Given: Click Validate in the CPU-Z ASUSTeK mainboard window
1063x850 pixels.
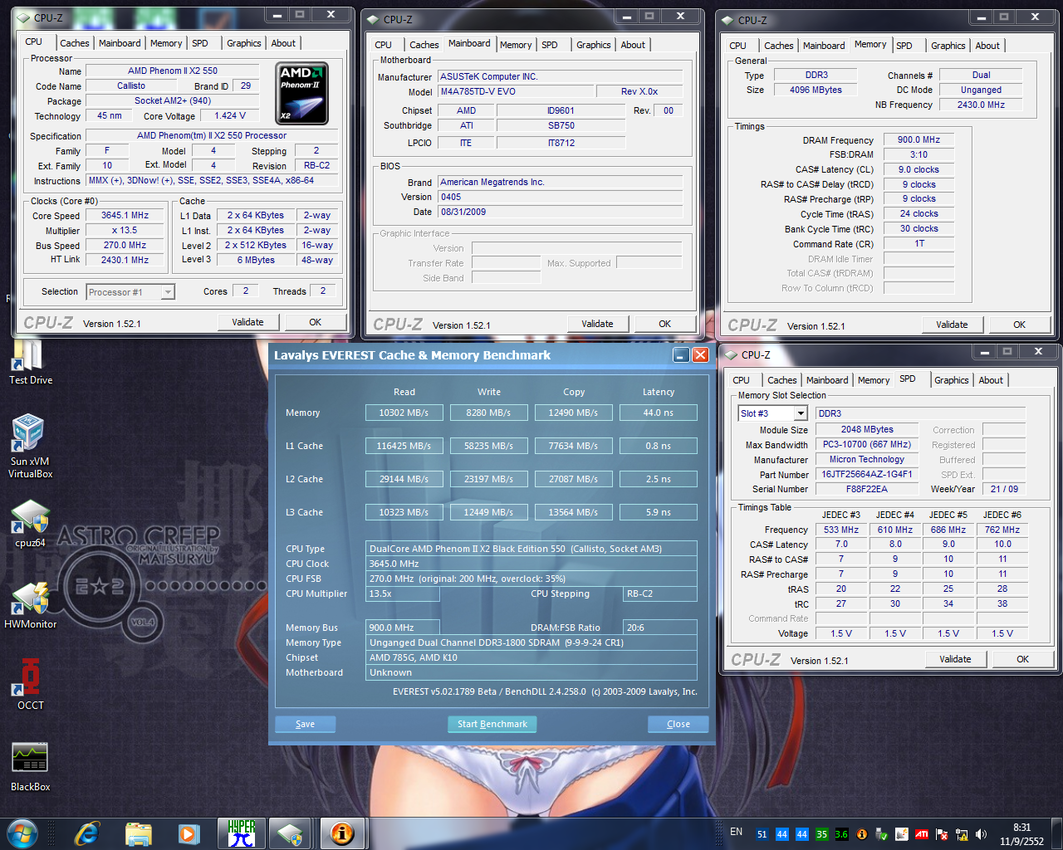Looking at the screenshot, I should [x=597, y=324].
